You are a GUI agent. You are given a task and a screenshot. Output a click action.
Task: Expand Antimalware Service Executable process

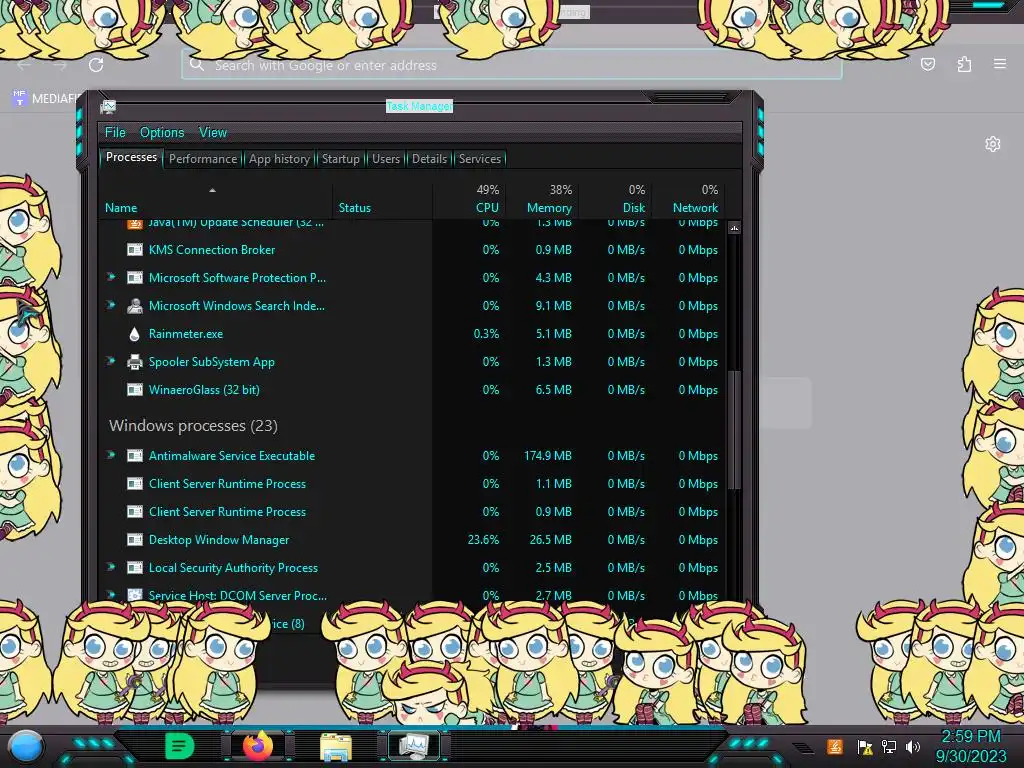pos(111,455)
